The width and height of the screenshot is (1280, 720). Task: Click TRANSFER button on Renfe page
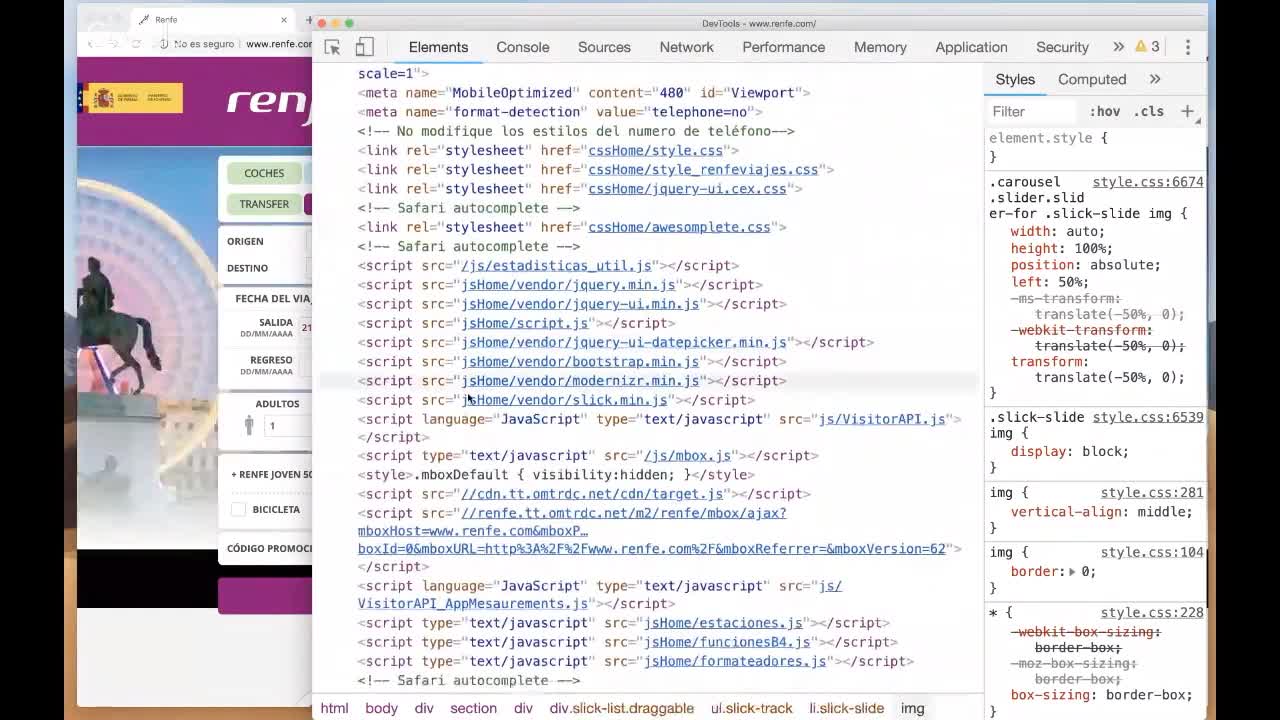(264, 204)
